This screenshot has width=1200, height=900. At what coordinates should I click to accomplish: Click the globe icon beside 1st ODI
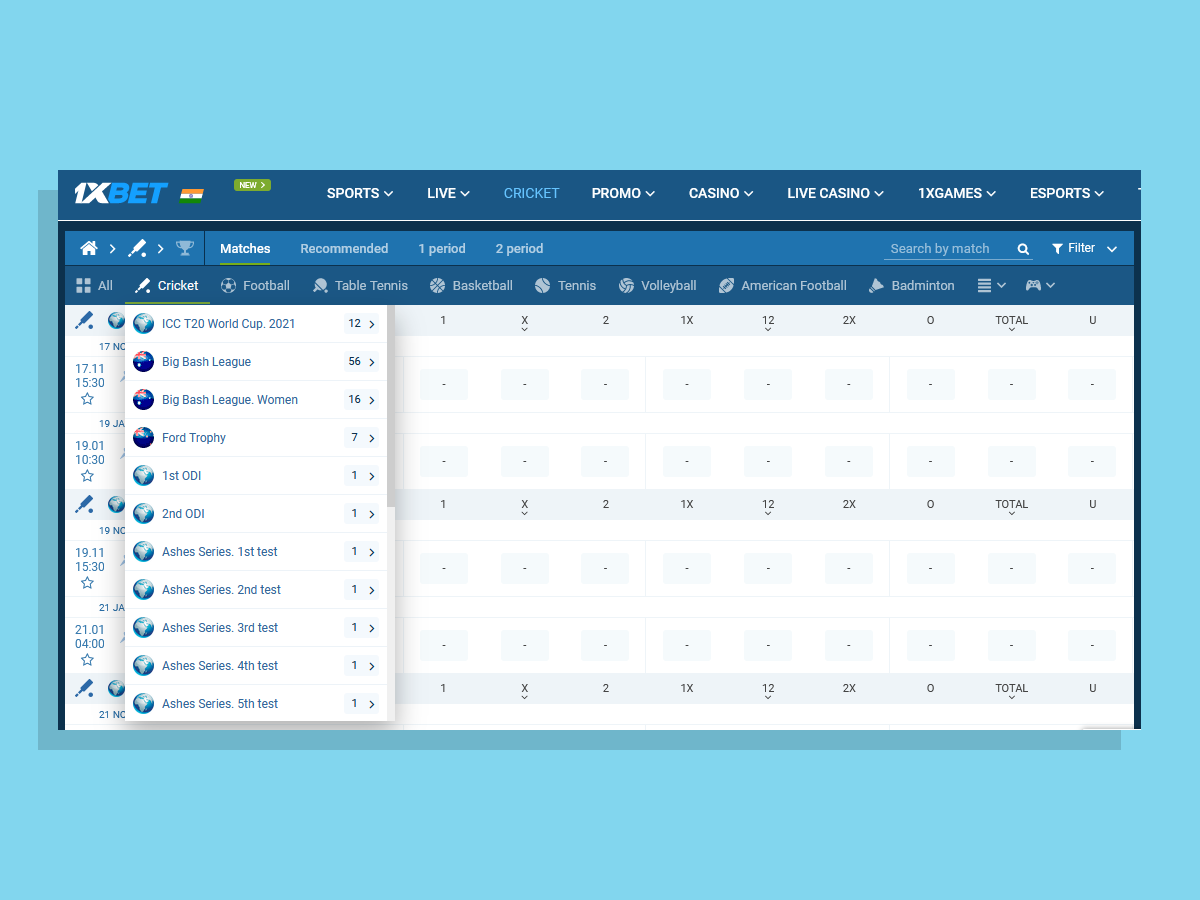[x=144, y=476]
